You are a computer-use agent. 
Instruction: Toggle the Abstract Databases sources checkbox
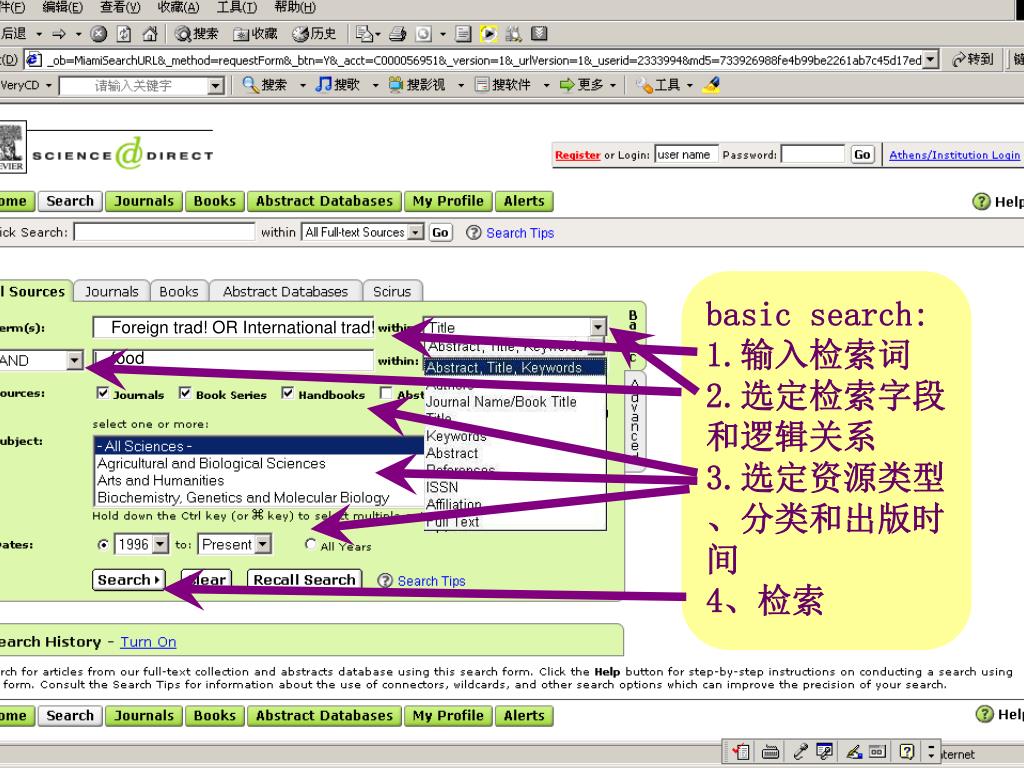pos(386,393)
